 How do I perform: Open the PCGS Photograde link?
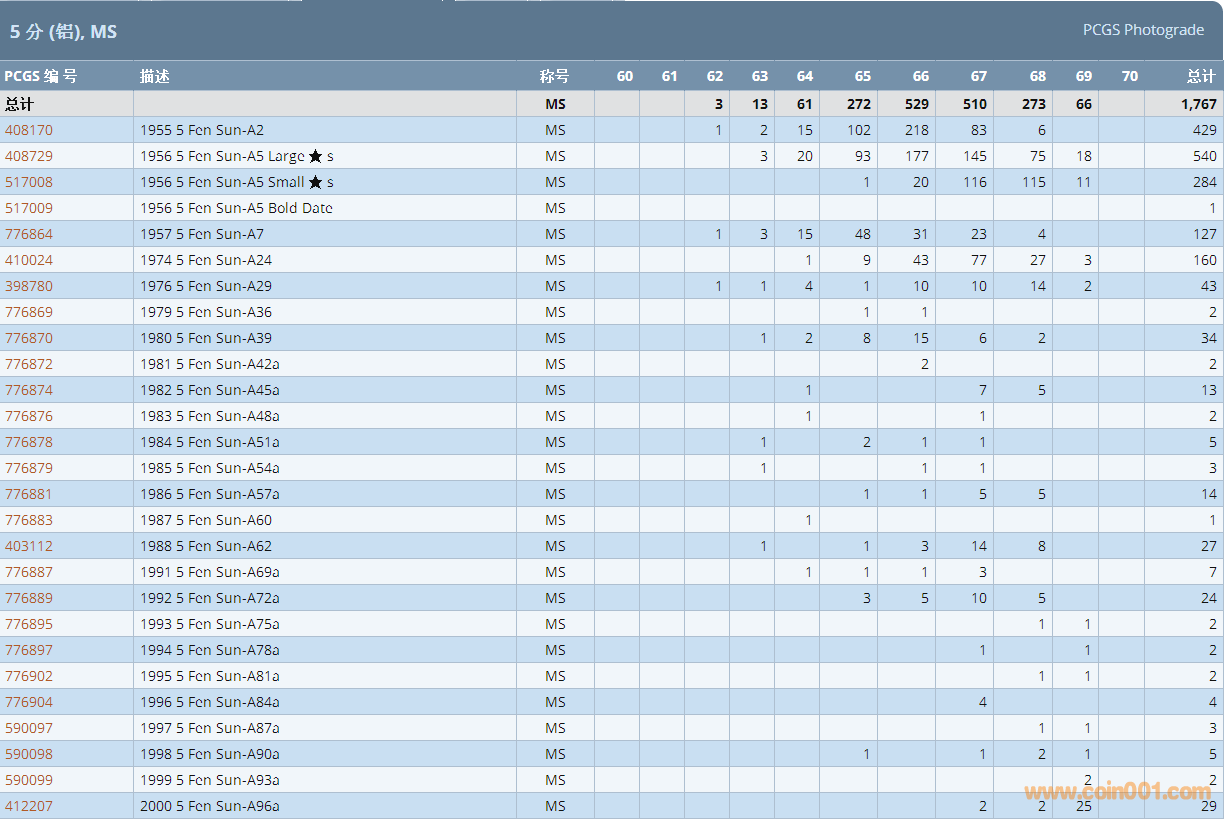[1143, 30]
